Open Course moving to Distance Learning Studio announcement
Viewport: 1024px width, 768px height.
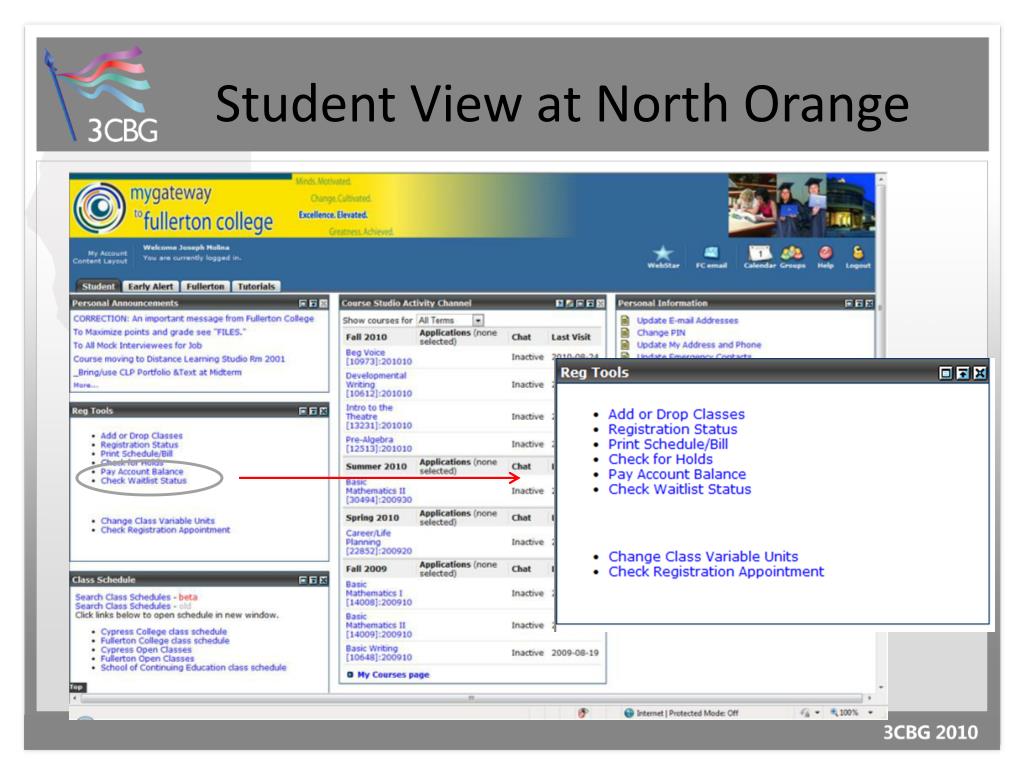[x=179, y=359]
